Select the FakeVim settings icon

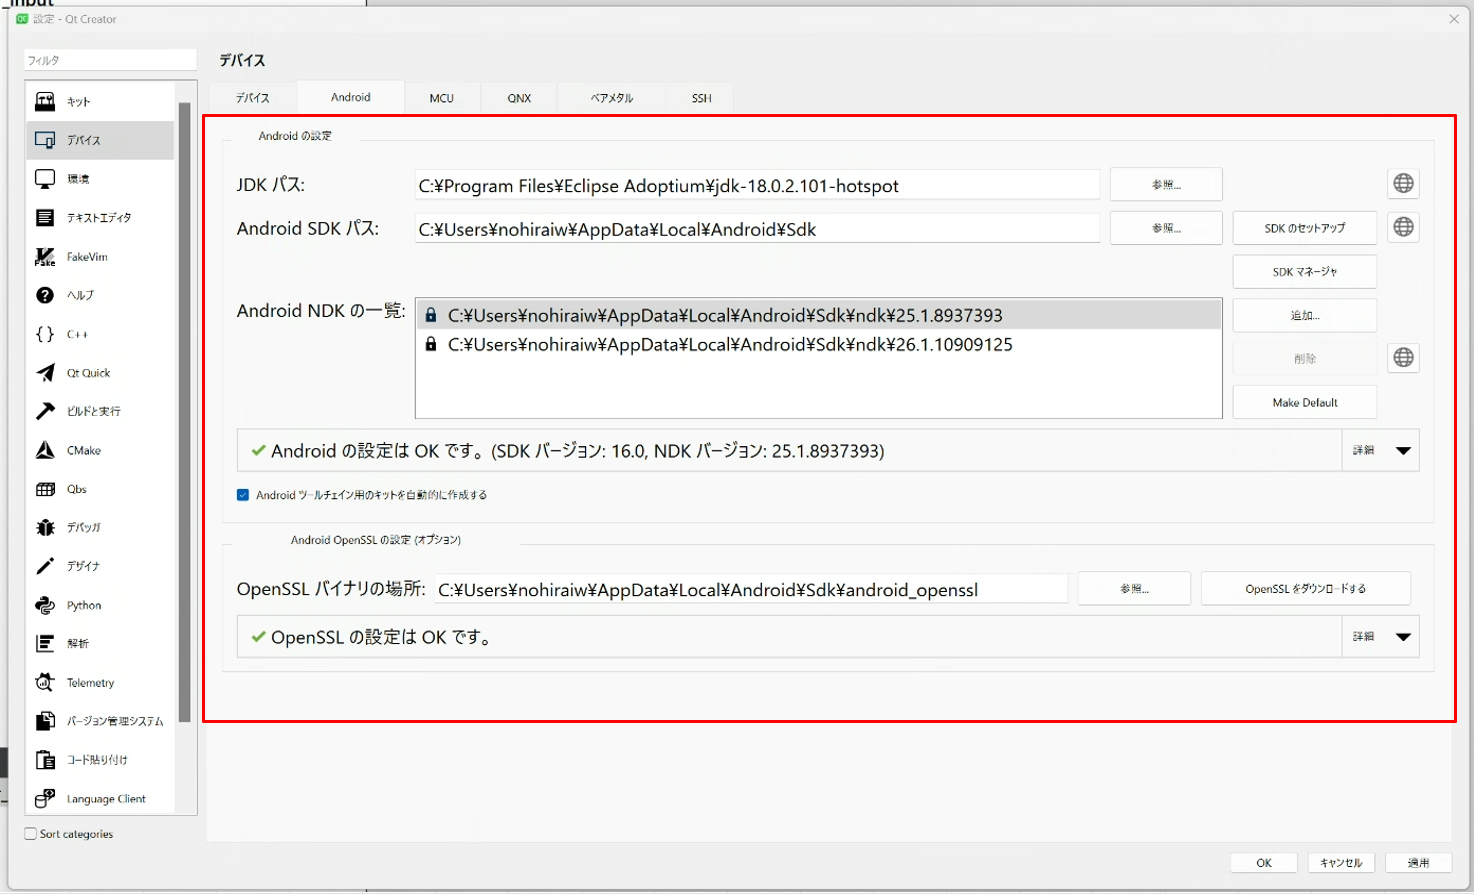click(x=46, y=257)
